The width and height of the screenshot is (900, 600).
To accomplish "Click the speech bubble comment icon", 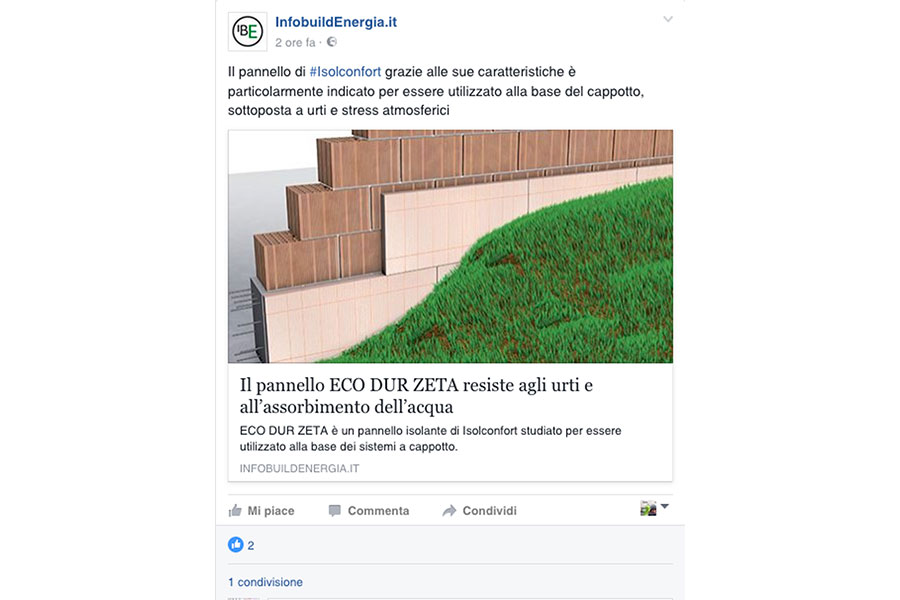I will [x=335, y=510].
